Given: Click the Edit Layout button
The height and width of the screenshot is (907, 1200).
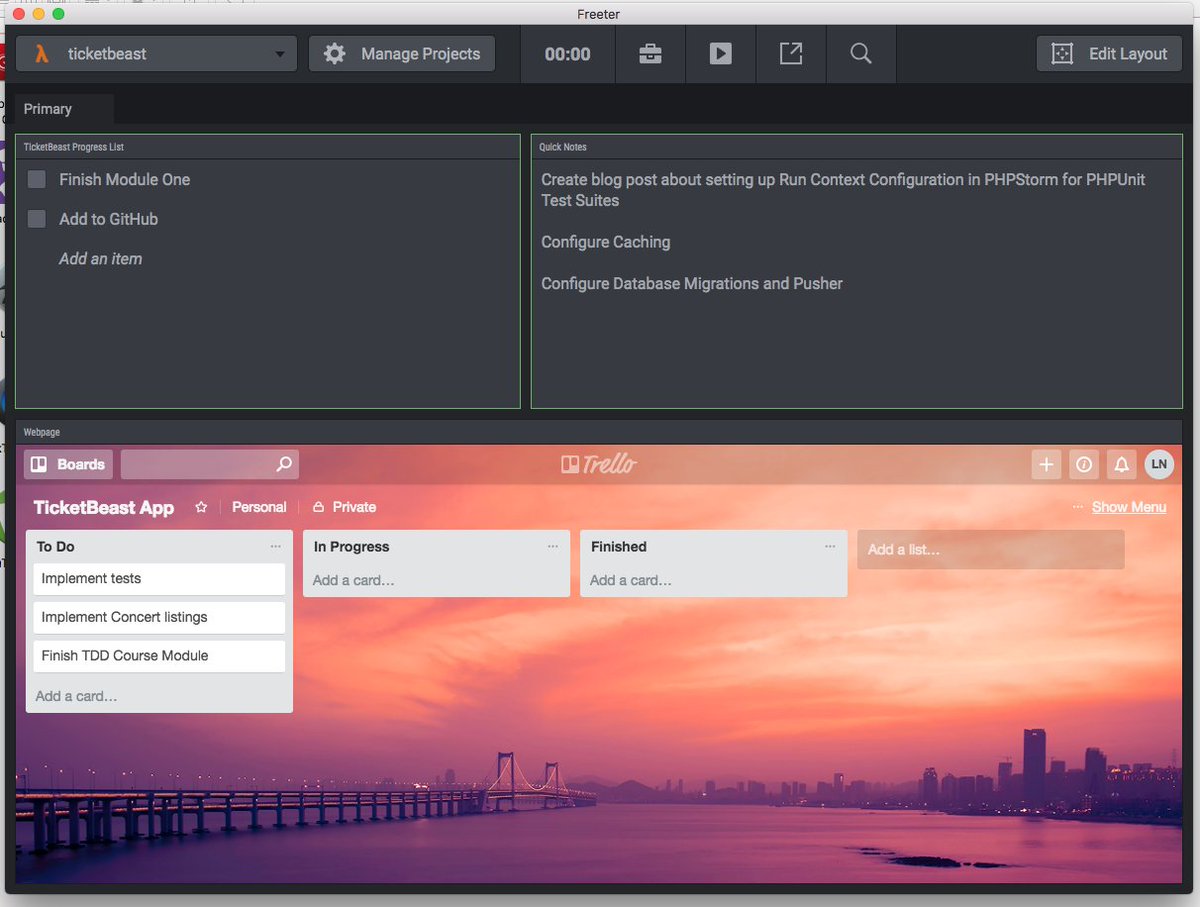Looking at the screenshot, I should tap(1109, 54).
